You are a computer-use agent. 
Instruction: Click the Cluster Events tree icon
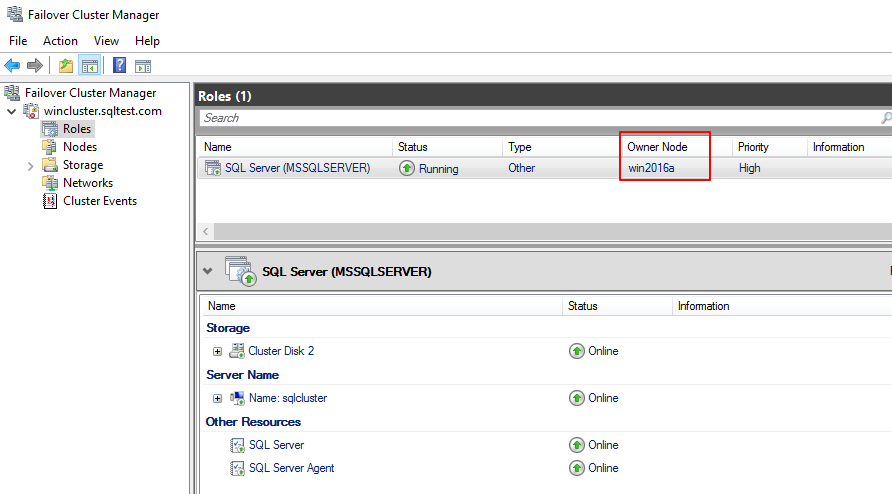(x=50, y=201)
